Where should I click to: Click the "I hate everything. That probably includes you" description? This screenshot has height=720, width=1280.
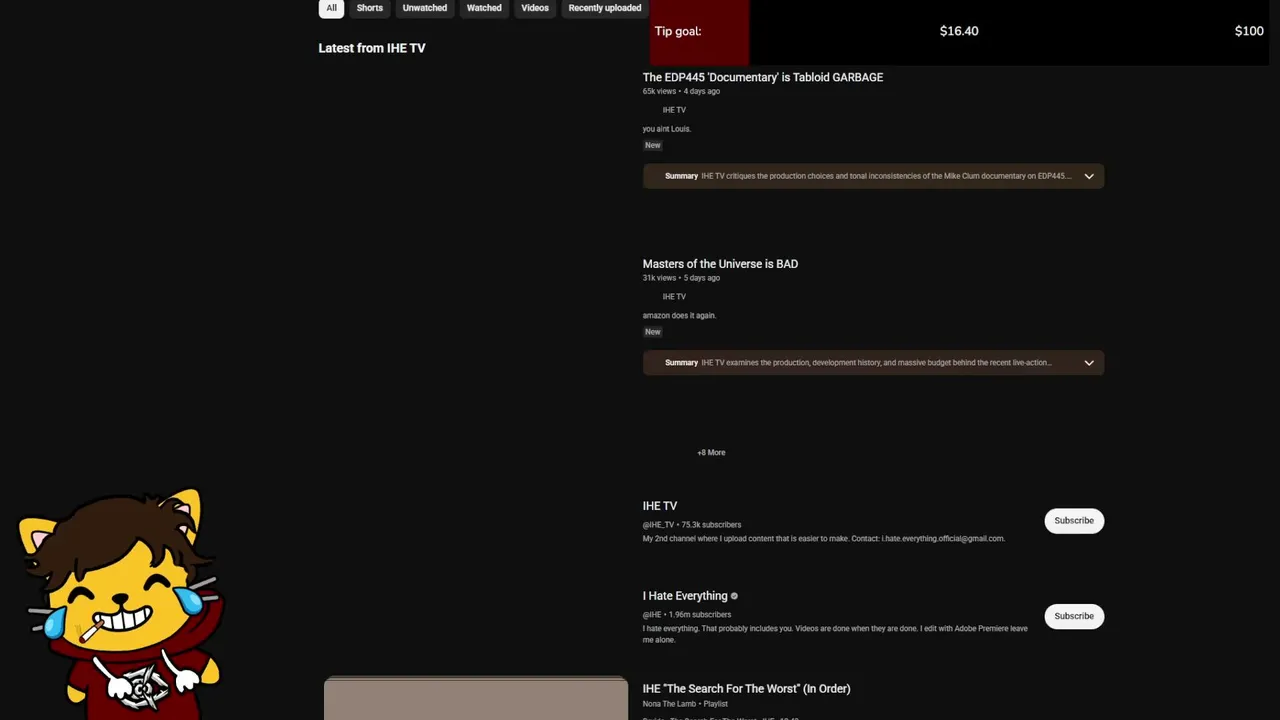(x=835, y=634)
